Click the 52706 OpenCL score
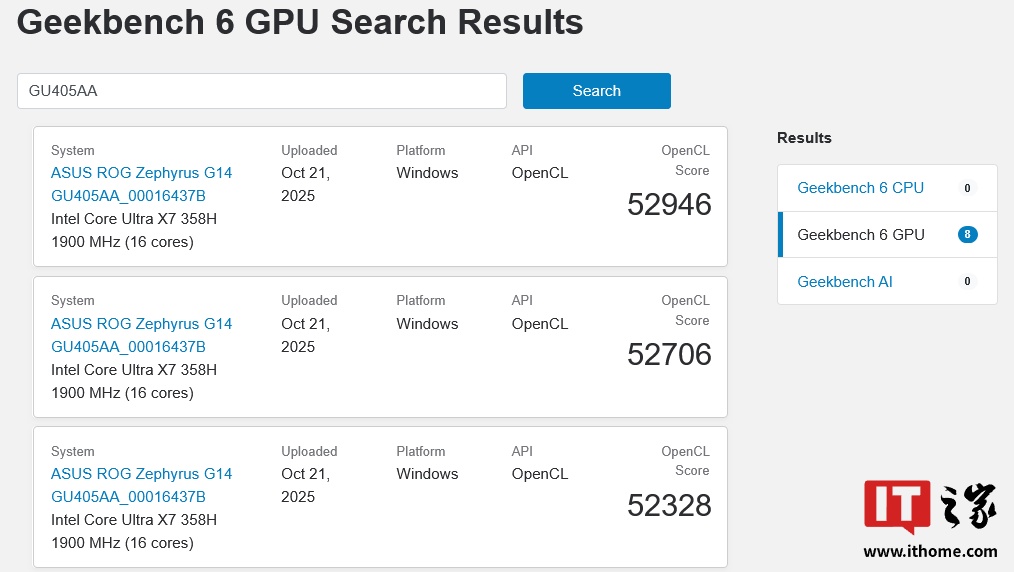Viewport: 1014px width, 572px height. point(669,355)
